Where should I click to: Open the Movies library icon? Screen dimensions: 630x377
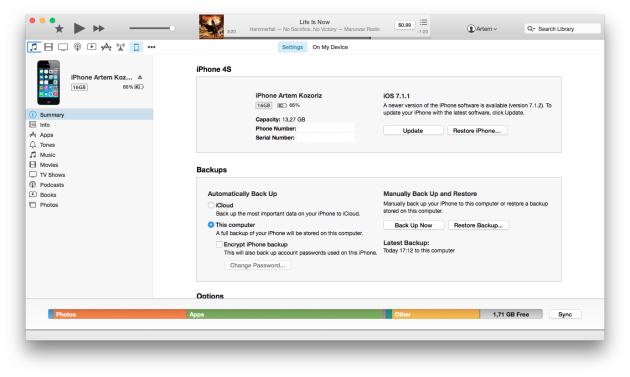coord(49,47)
